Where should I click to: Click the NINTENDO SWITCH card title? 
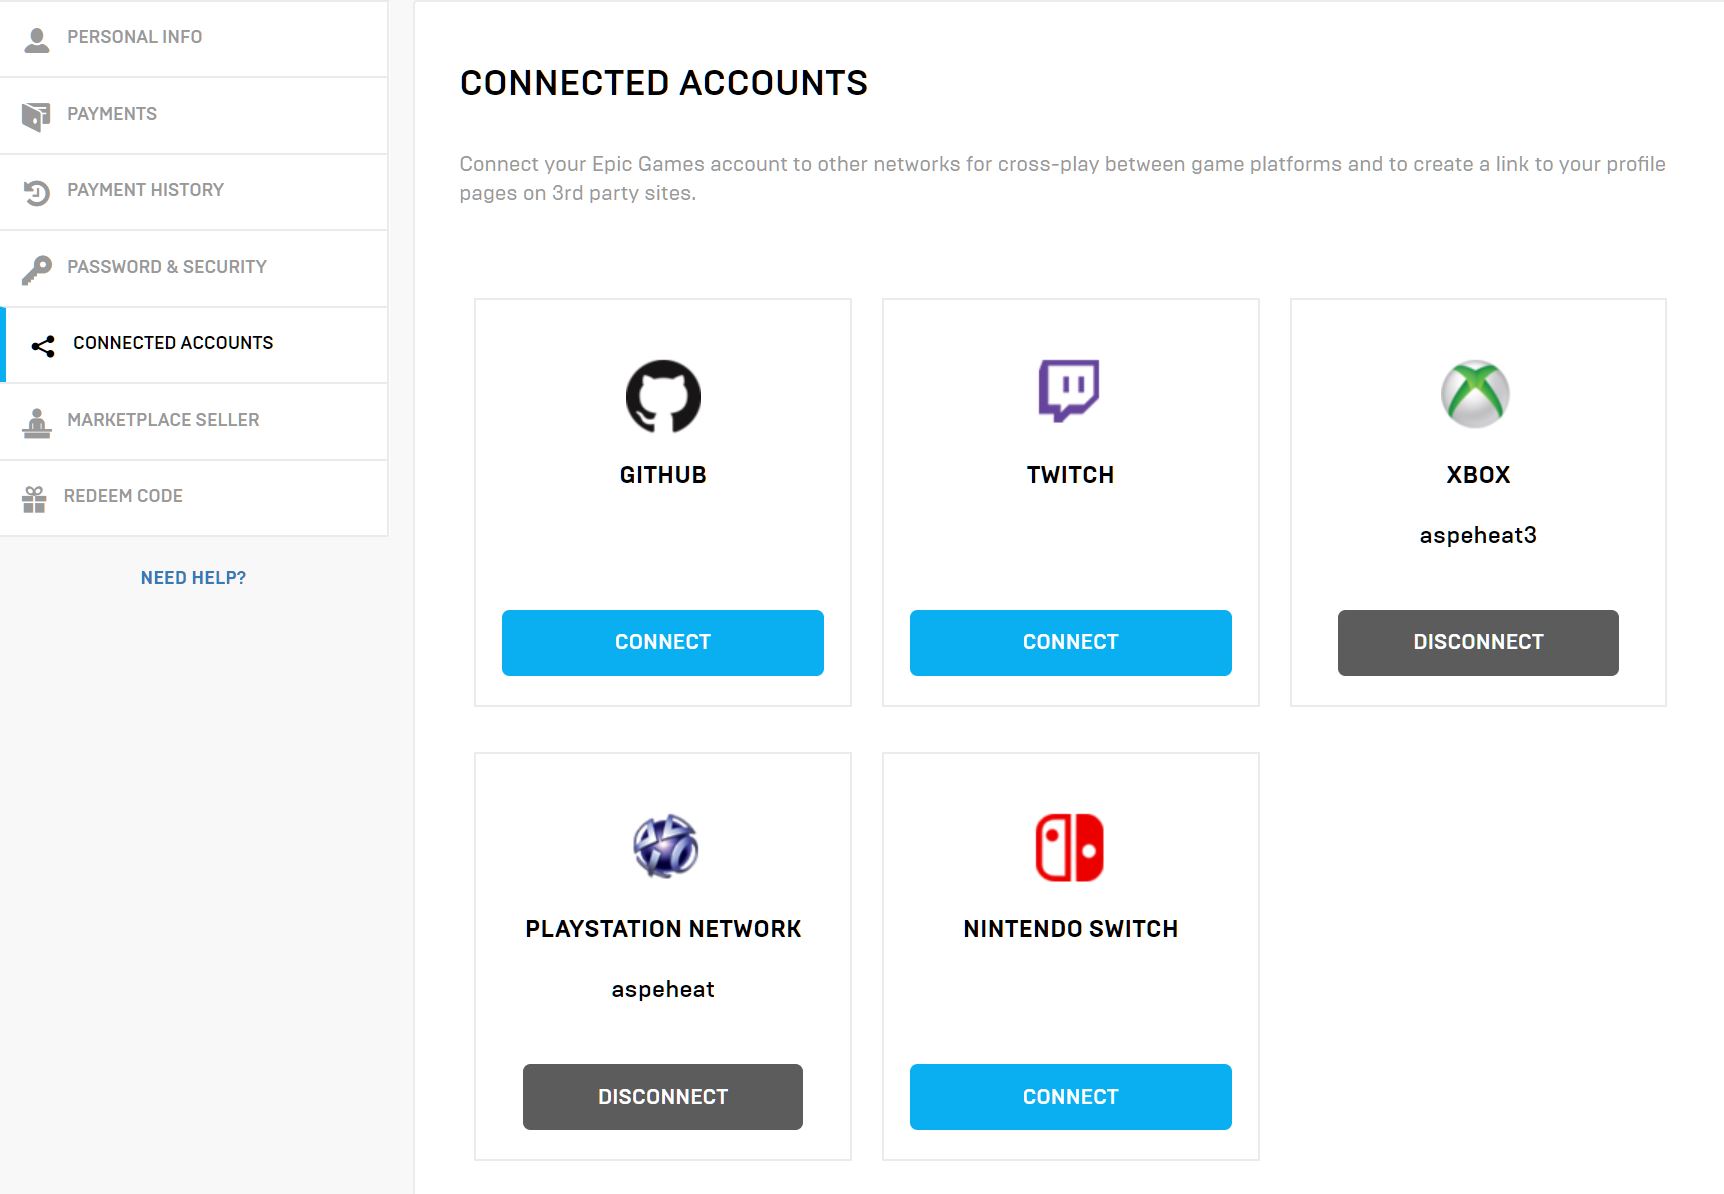[x=1070, y=929]
